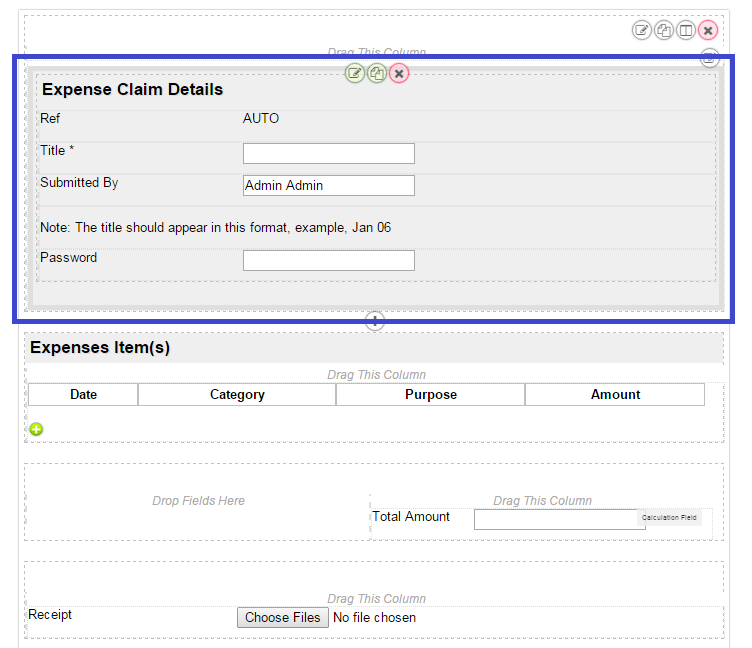Click the partially hidden icon below top toolbar
Viewport: 752px width, 648px height.
[709, 58]
